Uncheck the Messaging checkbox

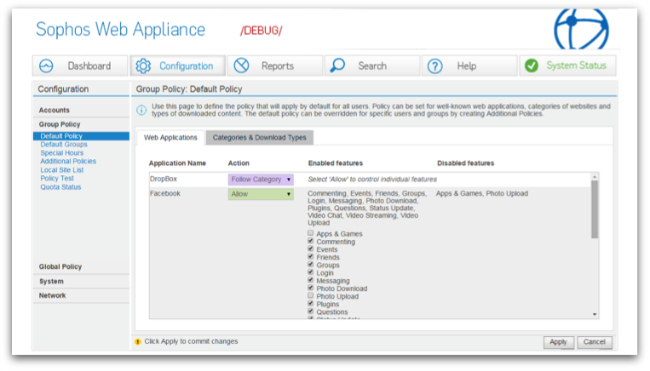310,280
